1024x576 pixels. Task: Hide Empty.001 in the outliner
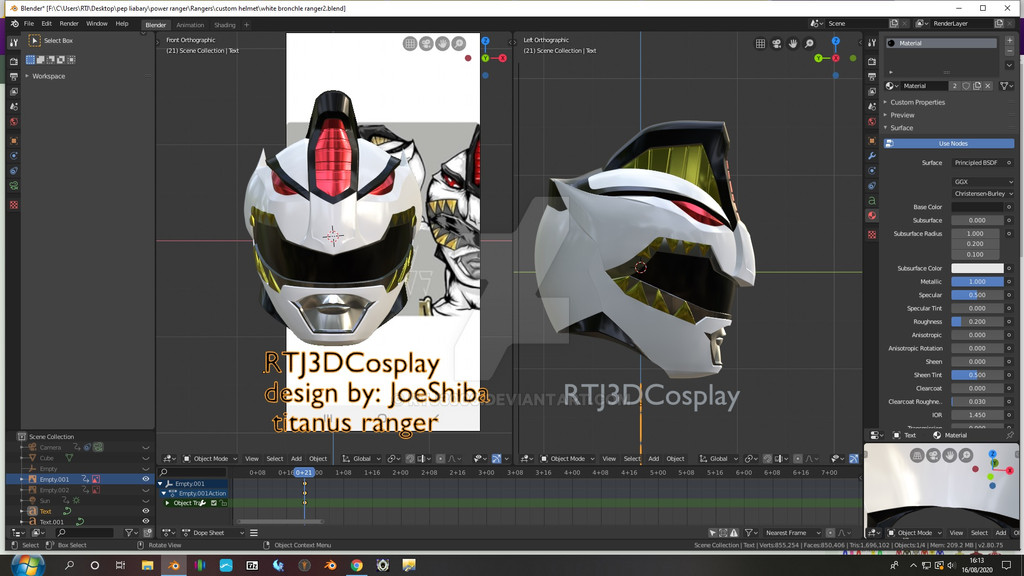pyautogui.click(x=146, y=479)
